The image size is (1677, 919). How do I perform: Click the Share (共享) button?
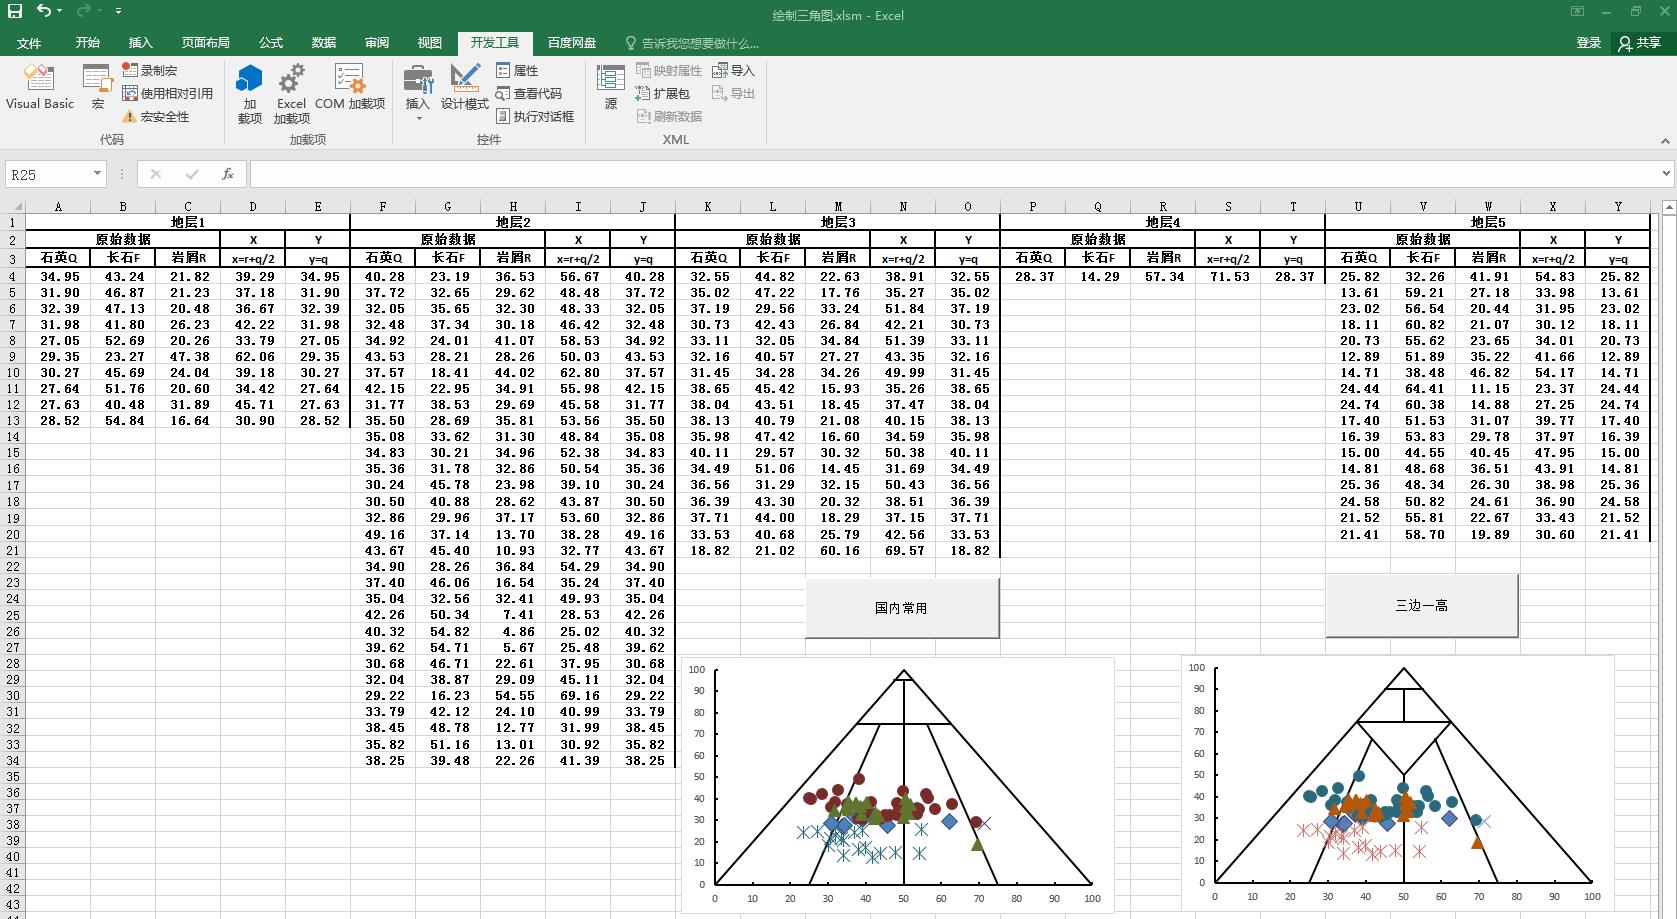click(1640, 43)
